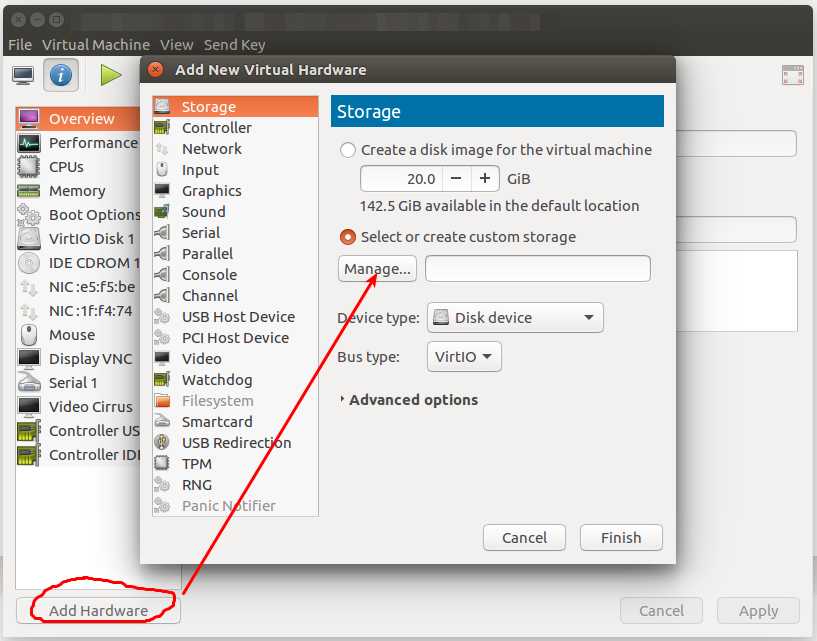The image size is (817, 641).
Task: Select Channel in the hardware type list
Action: (235, 295)
